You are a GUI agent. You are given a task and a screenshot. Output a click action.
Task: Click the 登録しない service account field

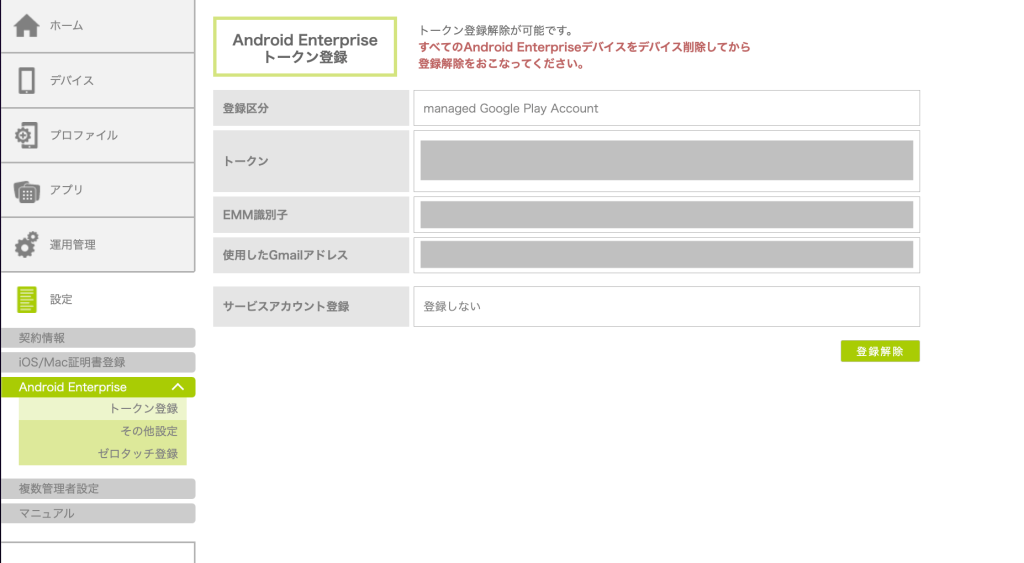(666, 306)
